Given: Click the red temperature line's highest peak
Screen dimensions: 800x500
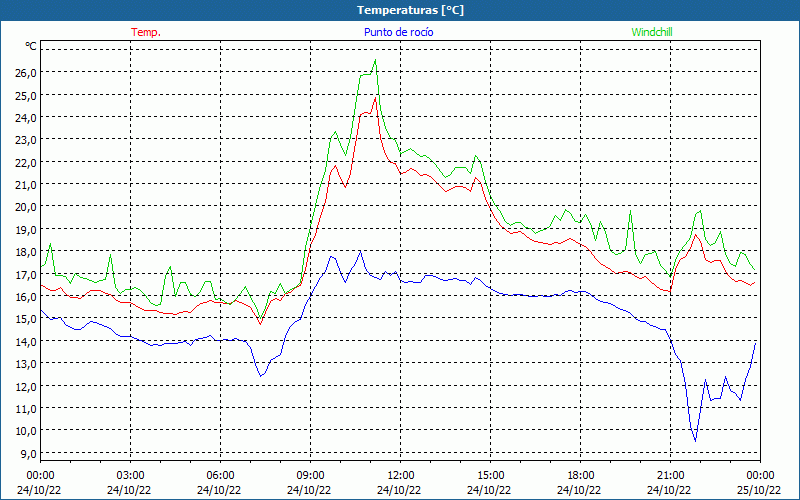Looking at the screenshot, I should 375,97.
